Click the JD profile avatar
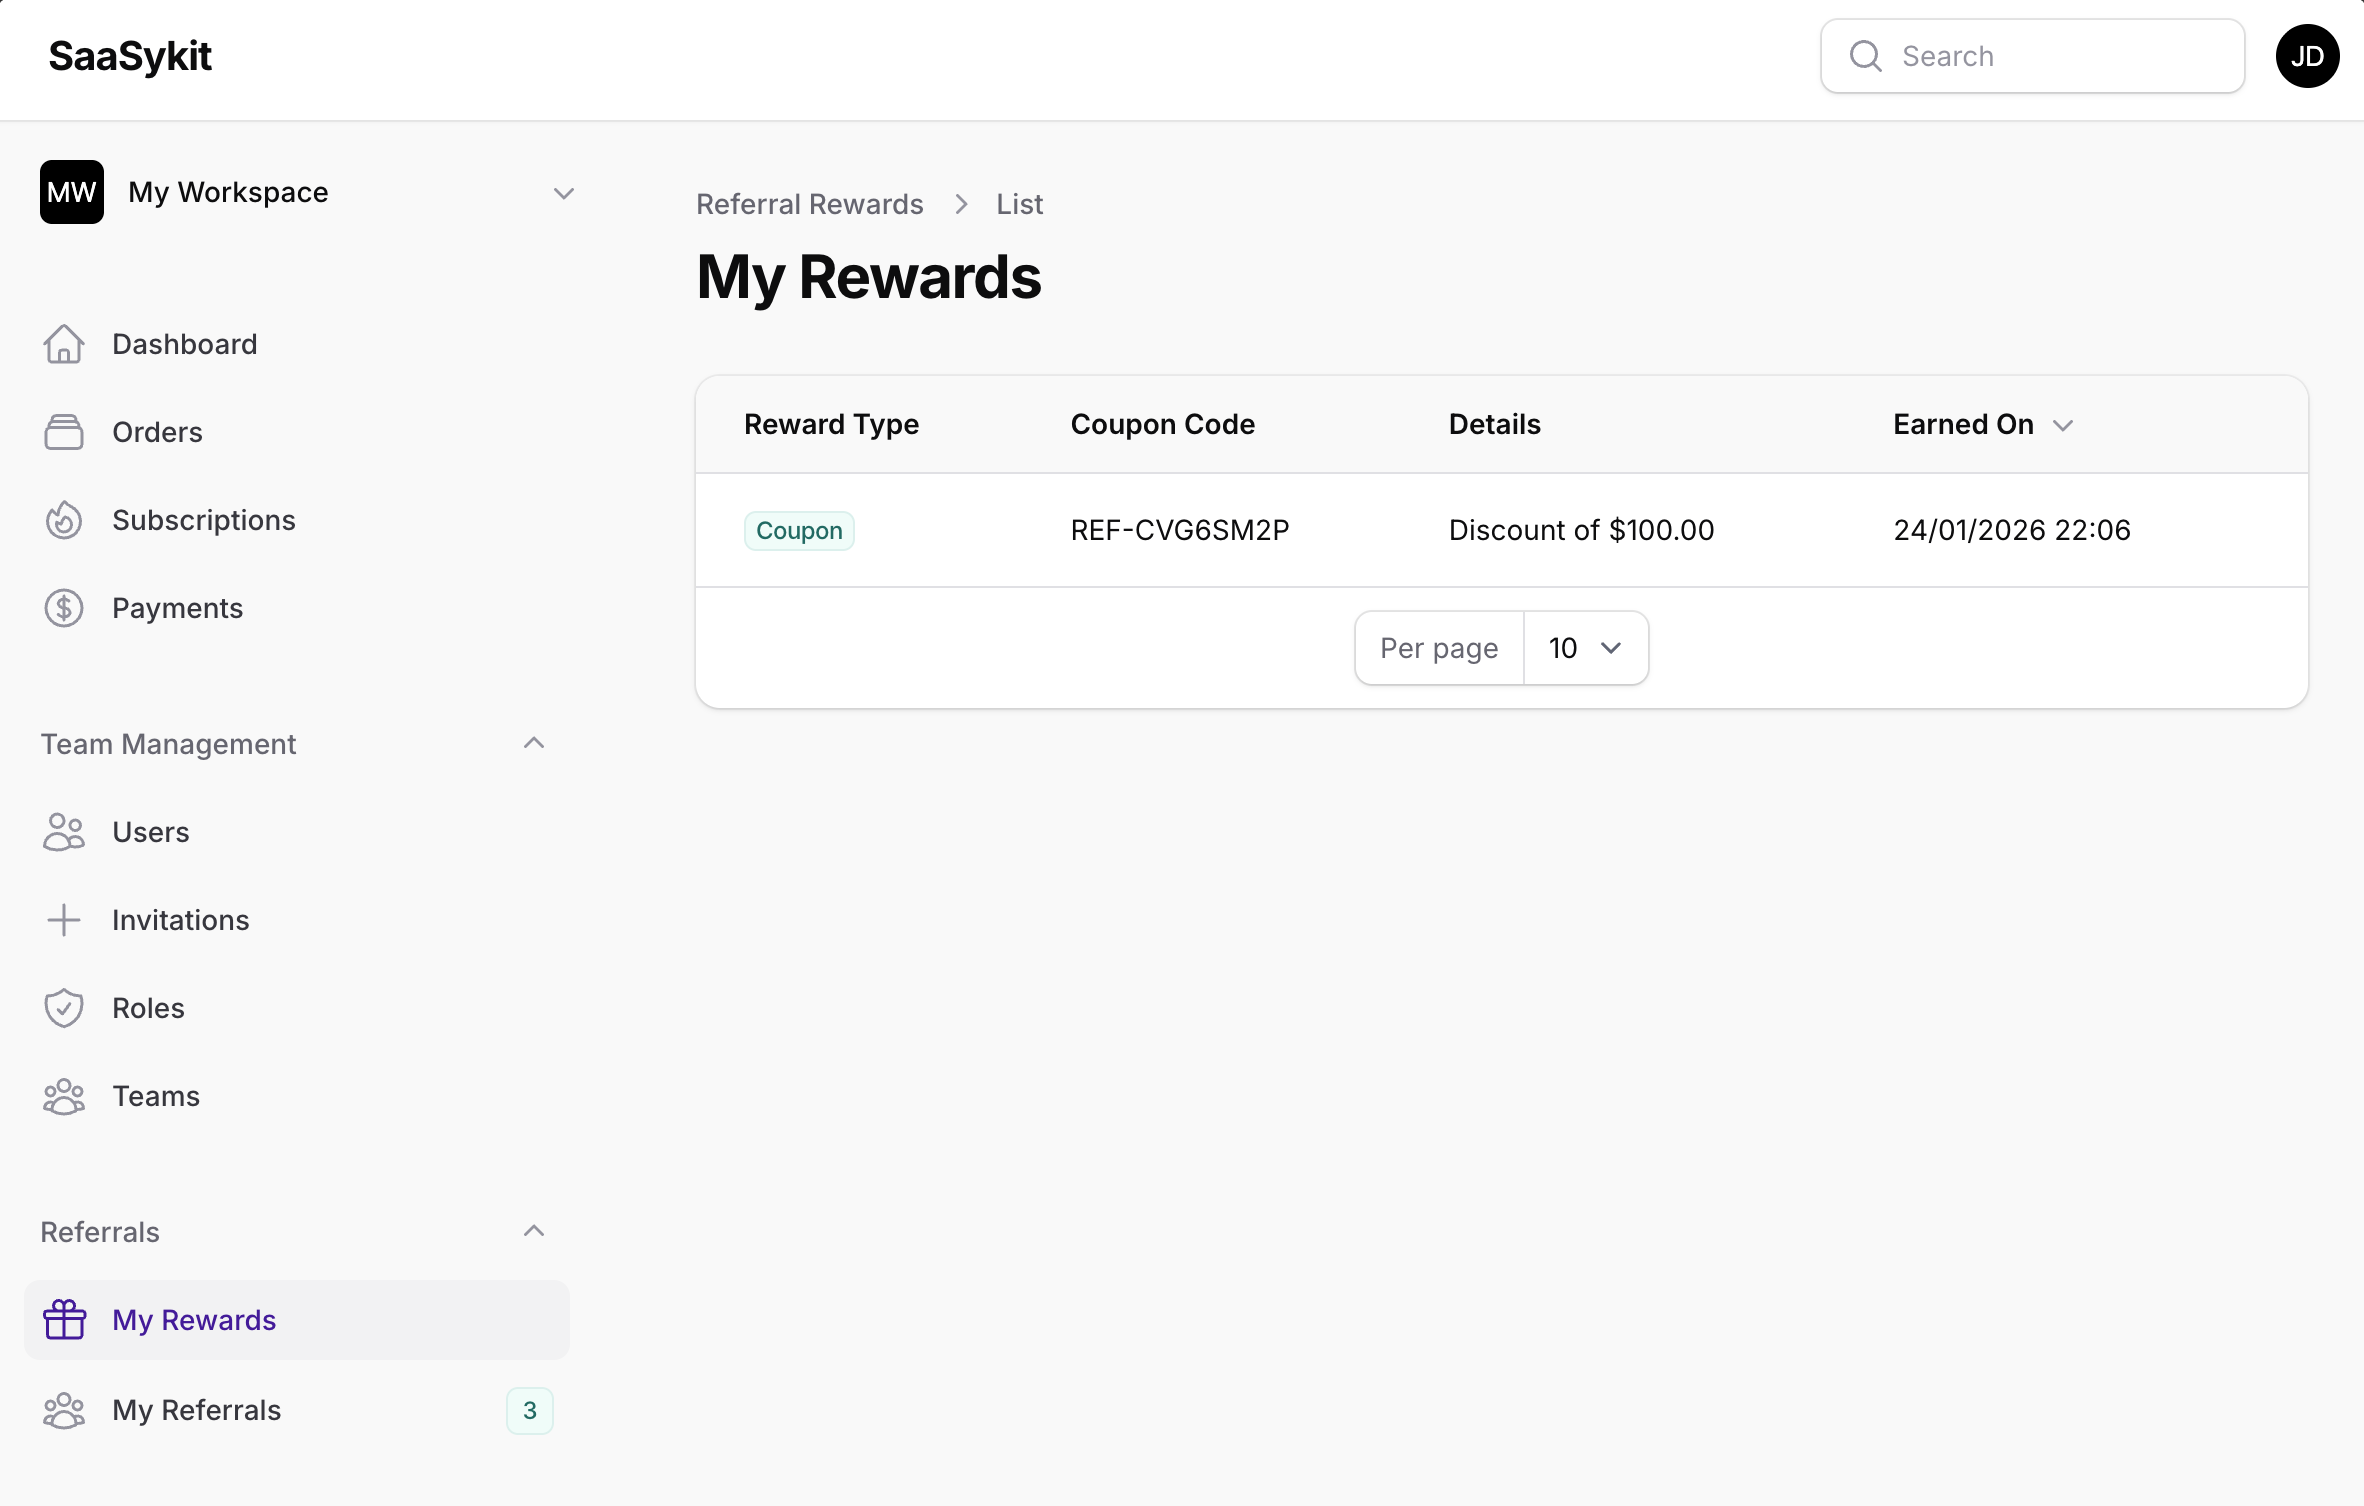The height and width of the screenshot is (1506, 2364). (2307, 56)
